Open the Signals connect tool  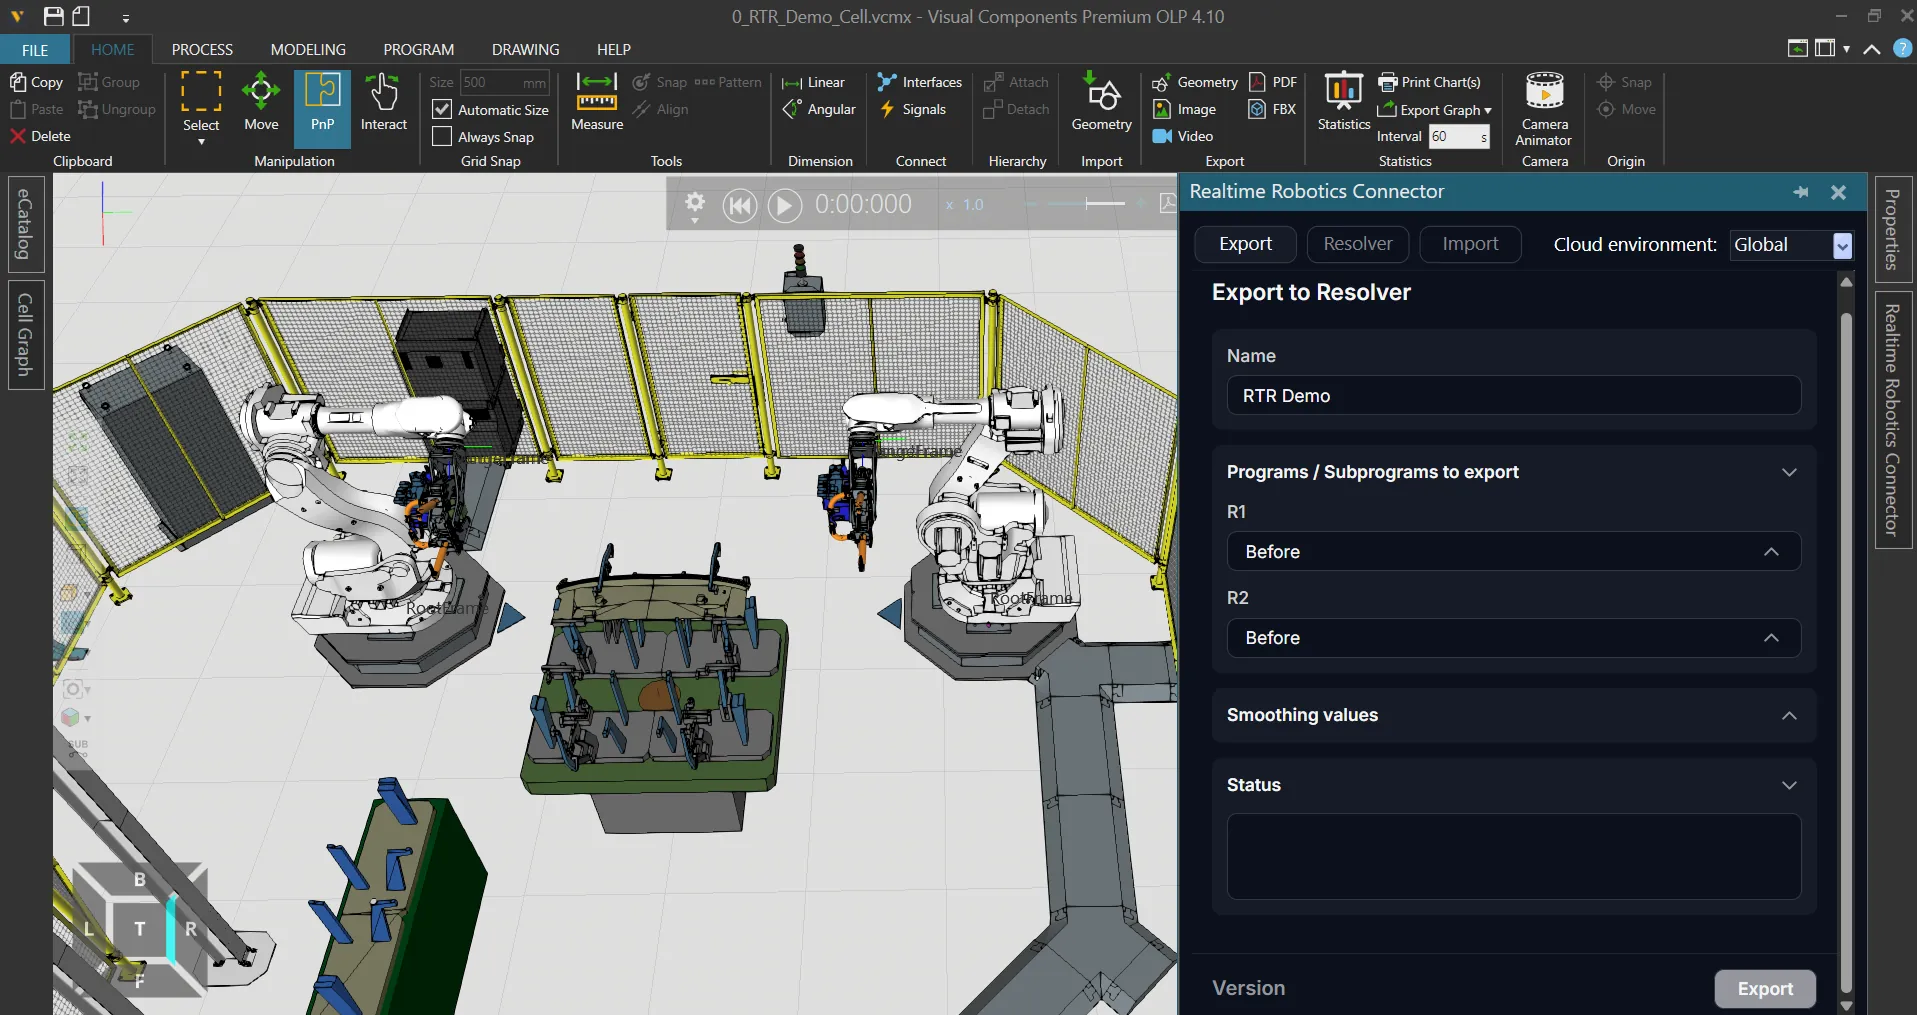point(913,109)
